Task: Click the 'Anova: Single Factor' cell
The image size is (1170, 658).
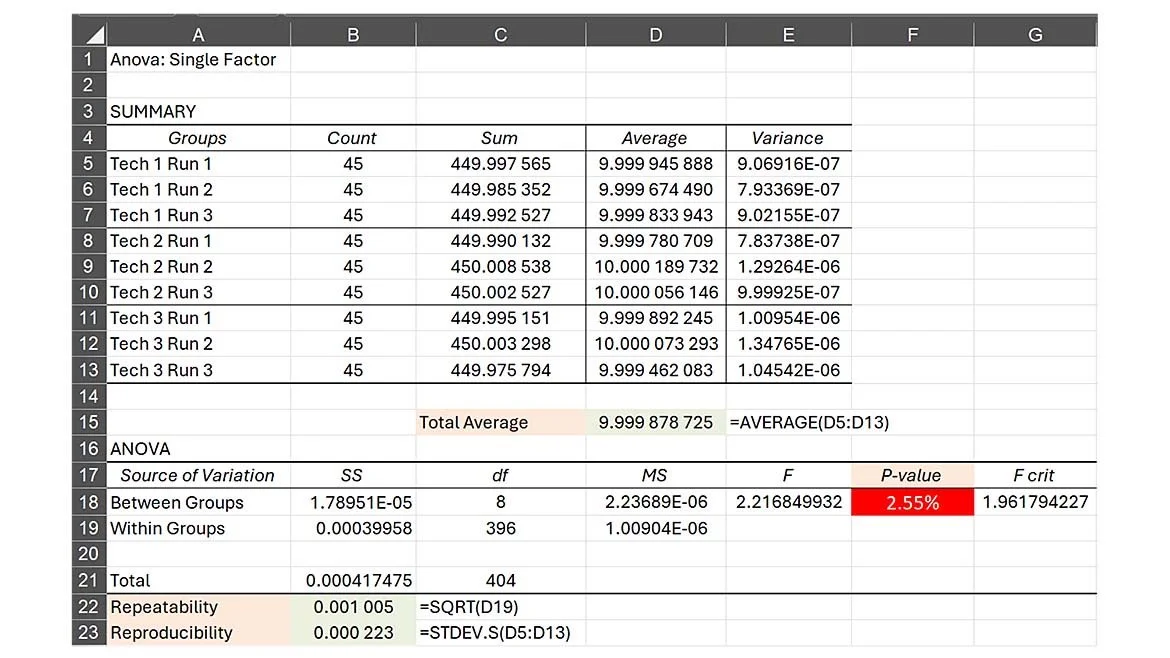Action: point(198,60)
